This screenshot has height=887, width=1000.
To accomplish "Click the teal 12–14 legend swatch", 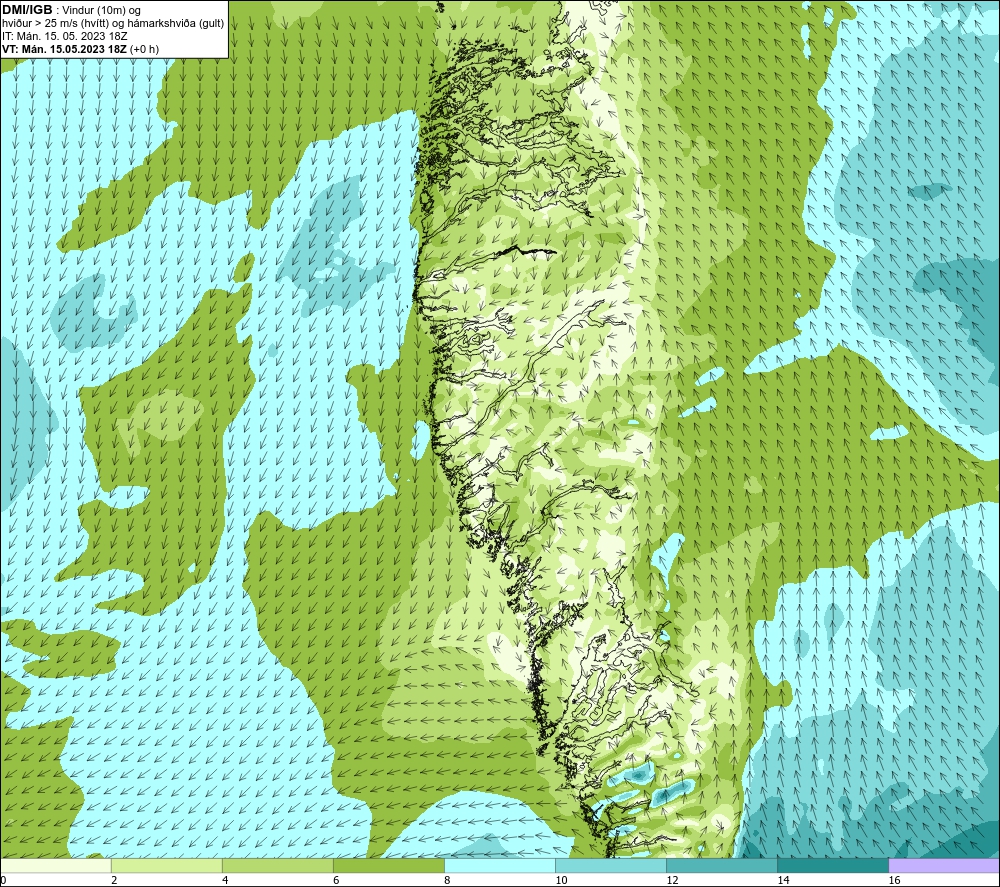I will point(721,865).
